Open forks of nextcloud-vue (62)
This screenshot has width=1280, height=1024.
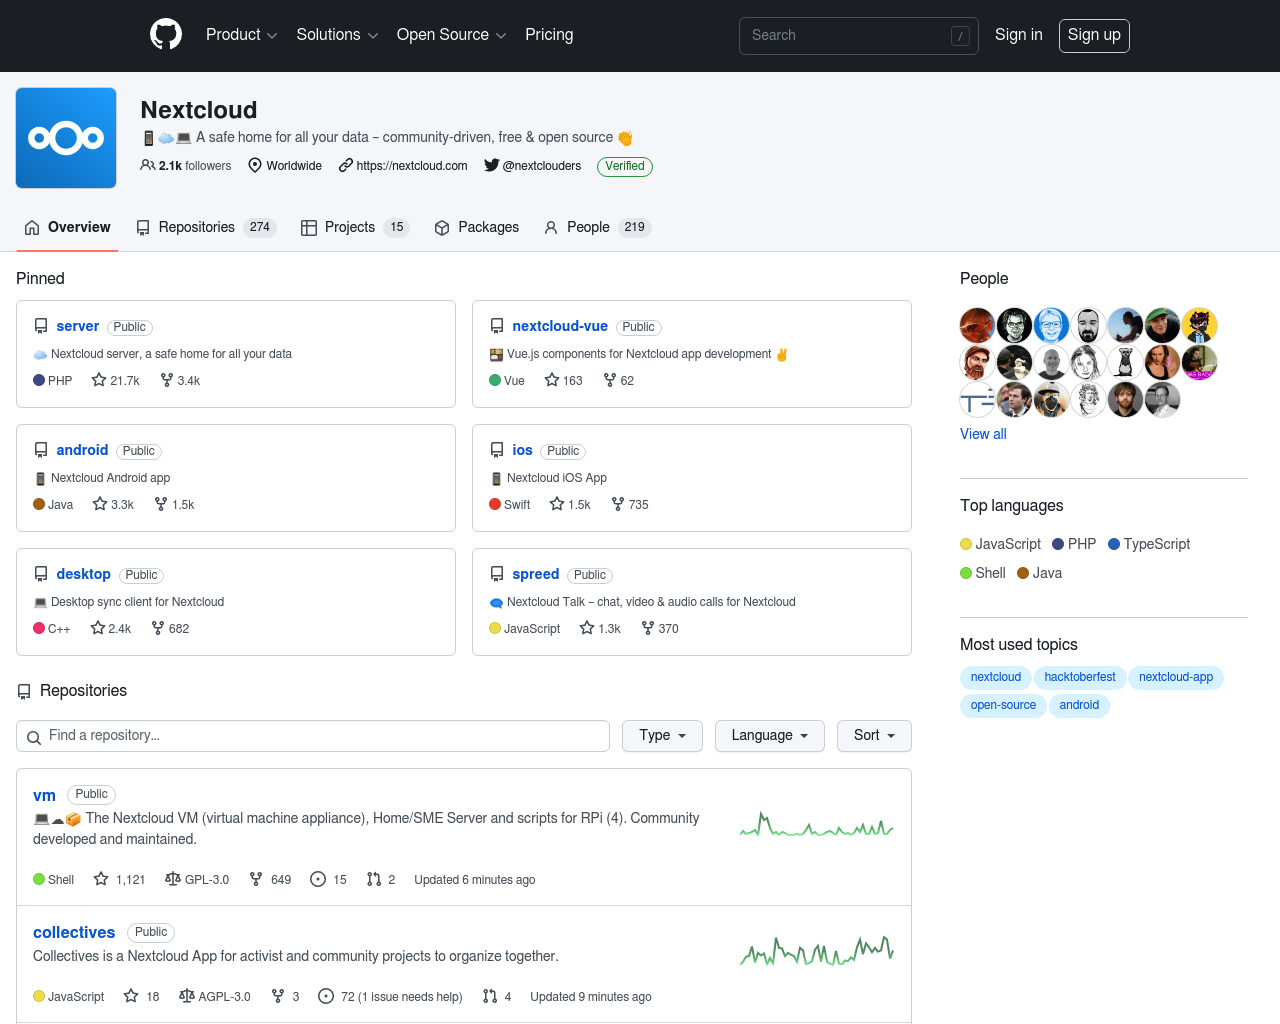(x=619, y=381)
